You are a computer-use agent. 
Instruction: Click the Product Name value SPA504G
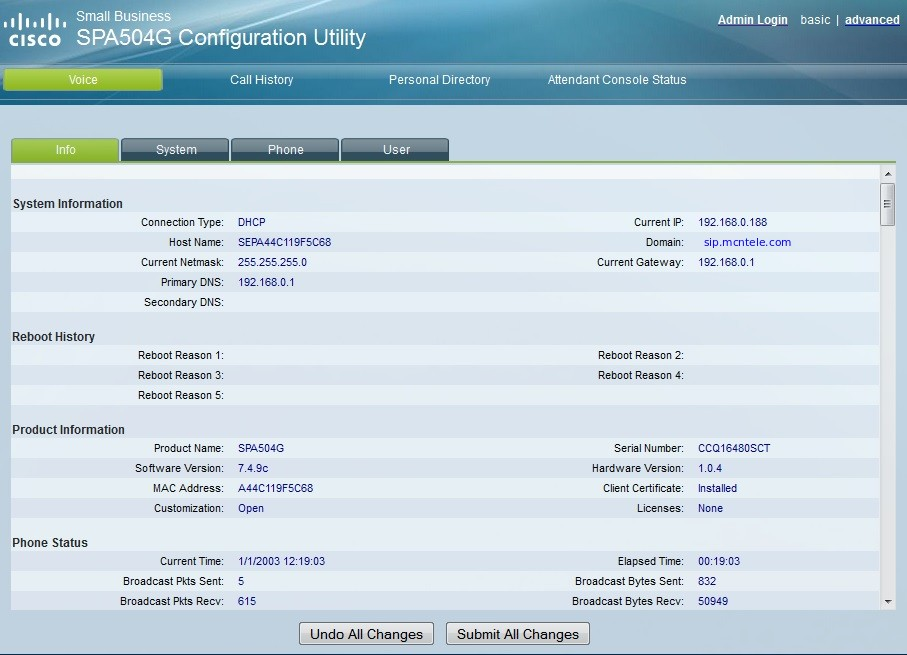tap(261, 448)
